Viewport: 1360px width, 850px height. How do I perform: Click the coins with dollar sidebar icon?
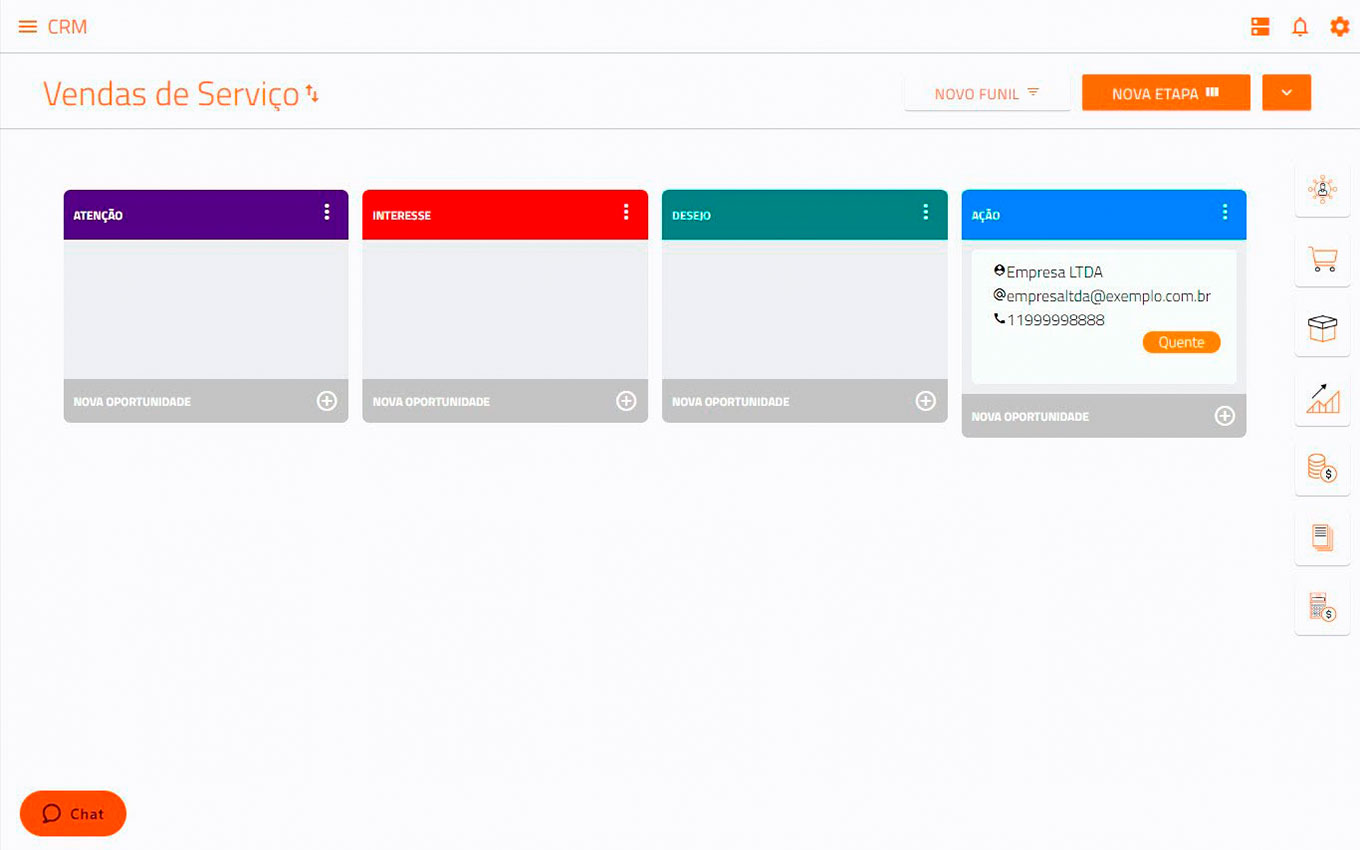click(x=1322, y=467)
